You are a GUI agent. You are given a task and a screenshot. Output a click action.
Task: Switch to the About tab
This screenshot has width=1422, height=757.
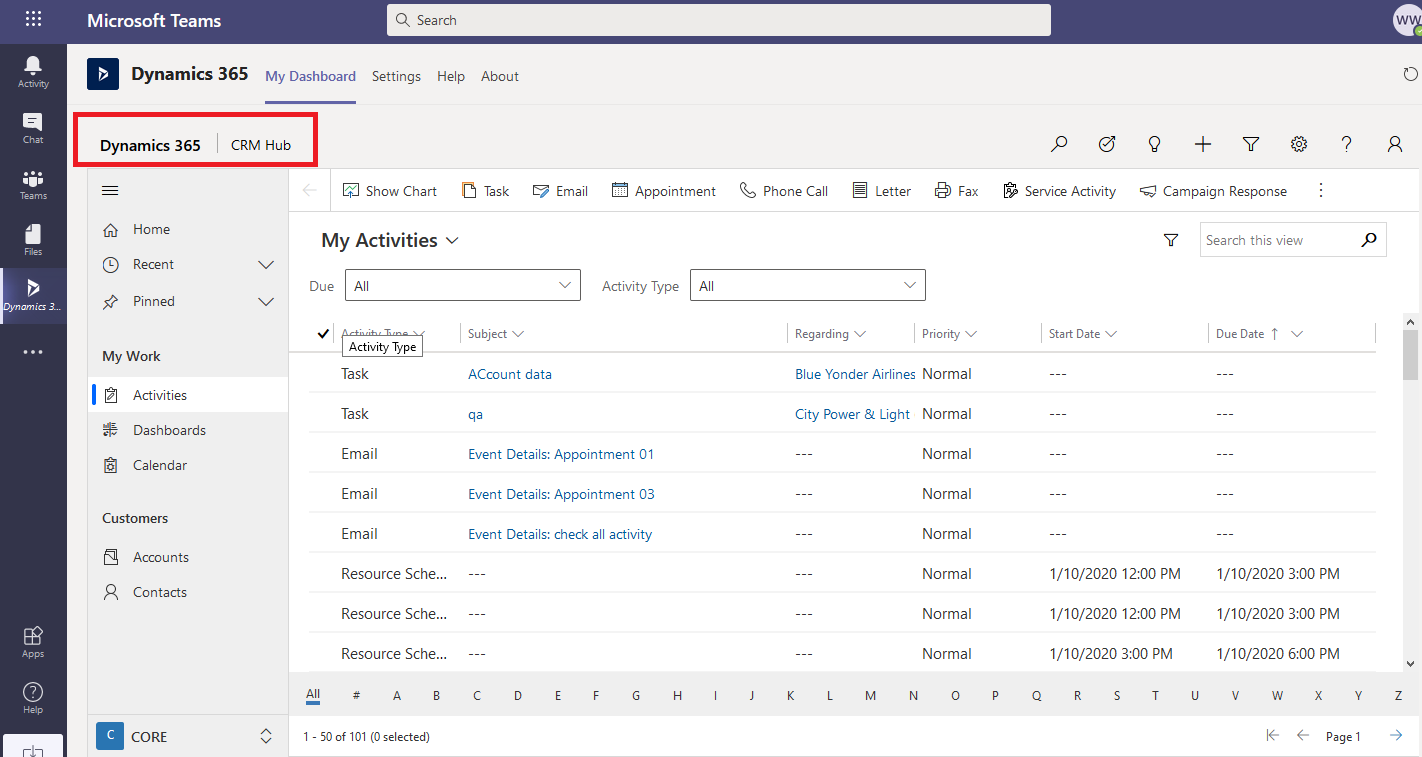(x=500, y=76)
